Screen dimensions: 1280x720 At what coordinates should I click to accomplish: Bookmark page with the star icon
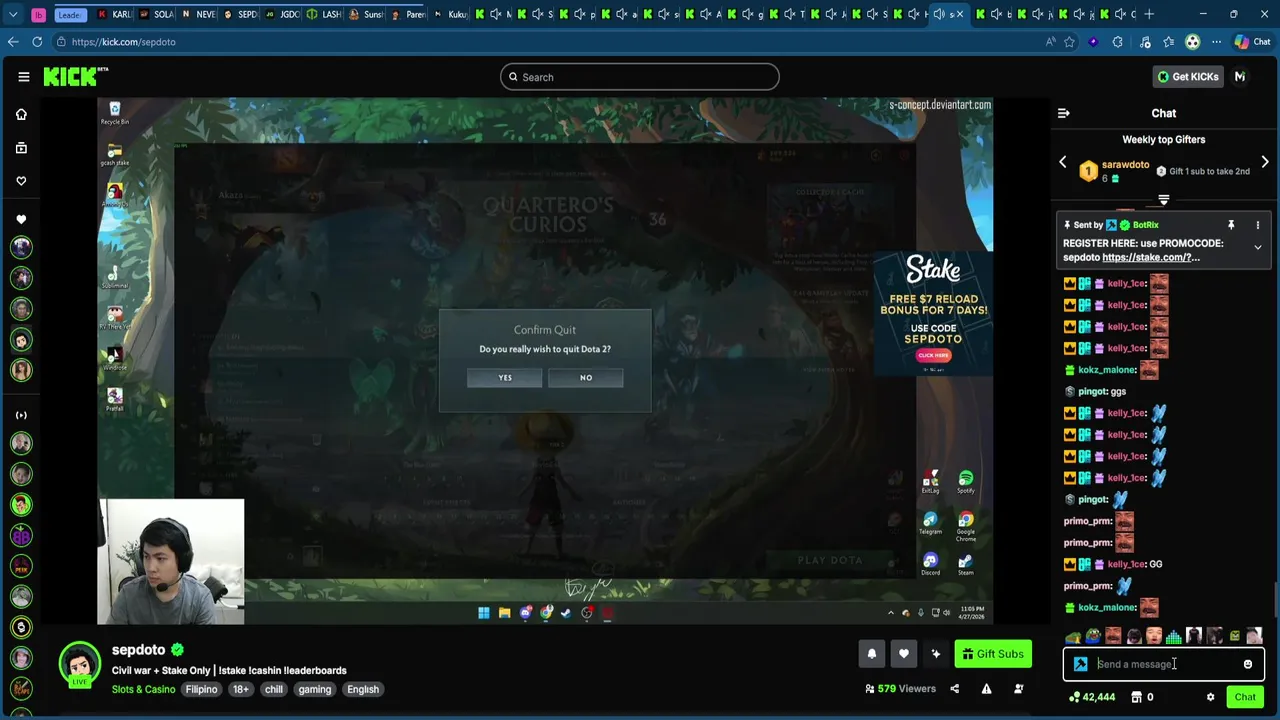pyautogui.click(x=1069, y=42)
